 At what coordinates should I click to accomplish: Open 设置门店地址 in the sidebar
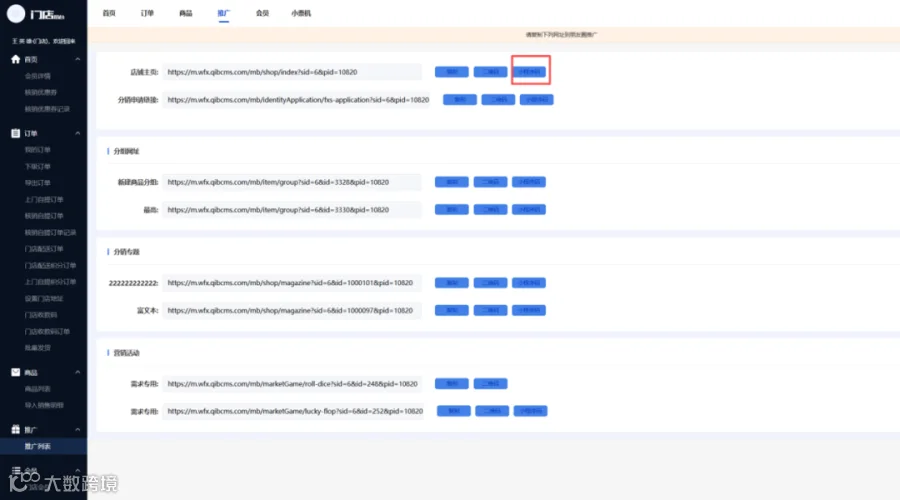(44, 299)
